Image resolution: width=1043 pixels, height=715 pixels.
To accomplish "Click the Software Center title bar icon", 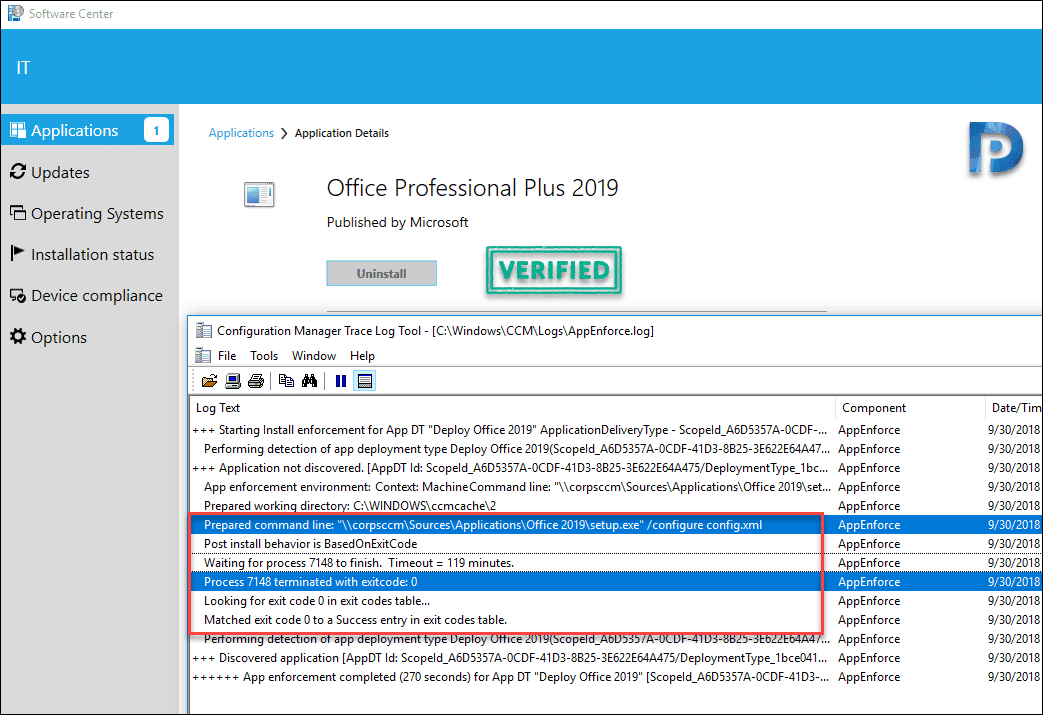I will tap(15, 13).
